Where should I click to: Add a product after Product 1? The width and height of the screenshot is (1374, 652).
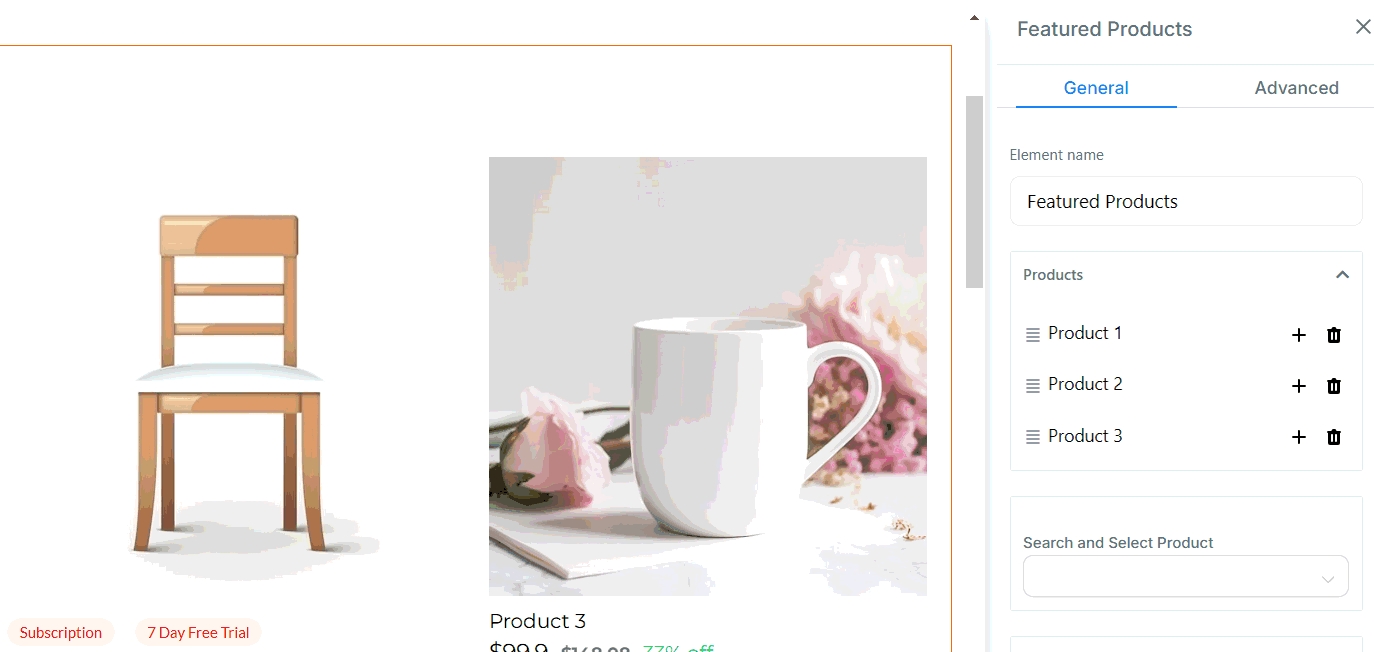click(1299, 335)
